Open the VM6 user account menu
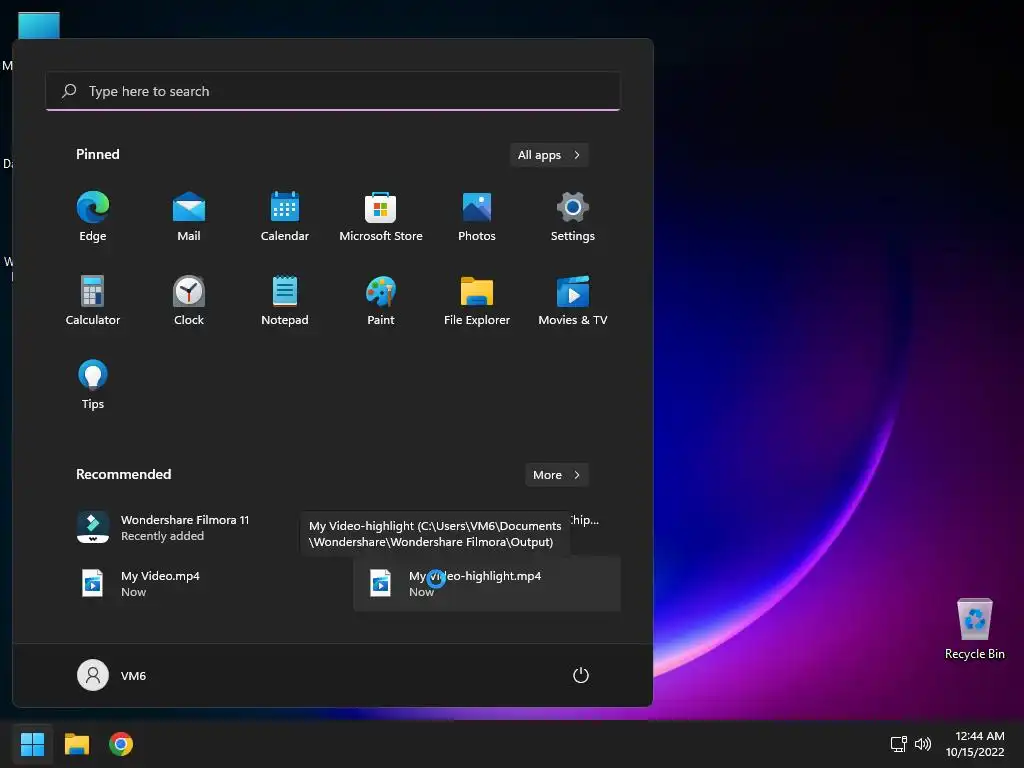Viewport: 1024px width, 768px height. pyautogui.click(x=112, y=675)
